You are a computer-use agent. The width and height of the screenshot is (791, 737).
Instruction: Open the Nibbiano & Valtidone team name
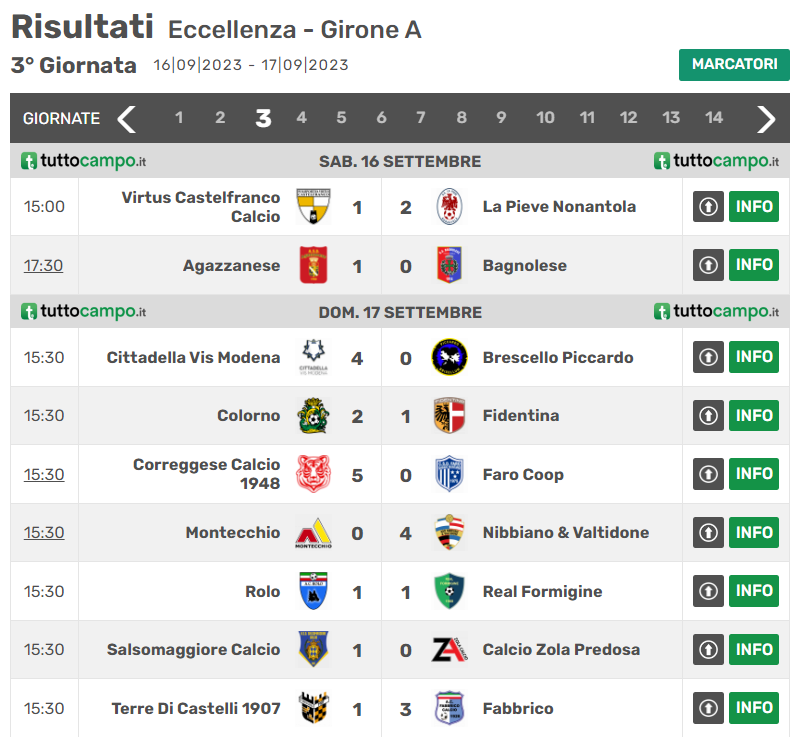pos(566,533)
